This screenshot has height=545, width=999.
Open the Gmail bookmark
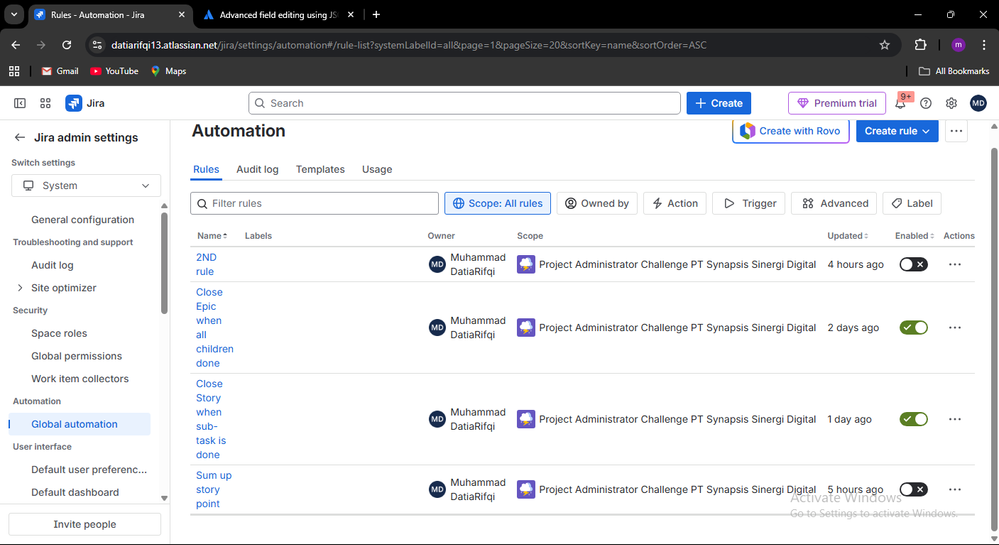[60, 71]
